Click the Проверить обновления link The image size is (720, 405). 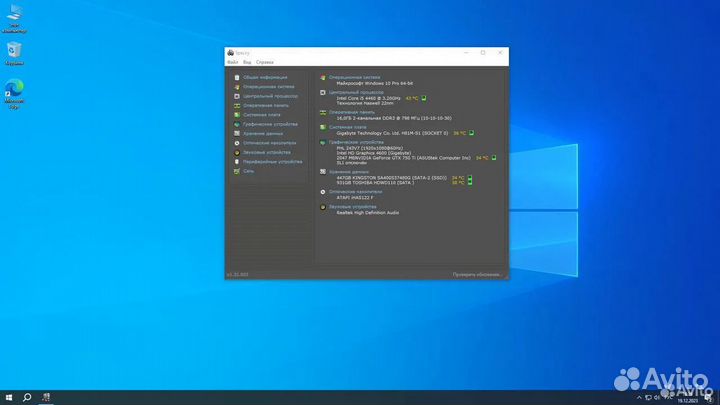coord(477,274)
